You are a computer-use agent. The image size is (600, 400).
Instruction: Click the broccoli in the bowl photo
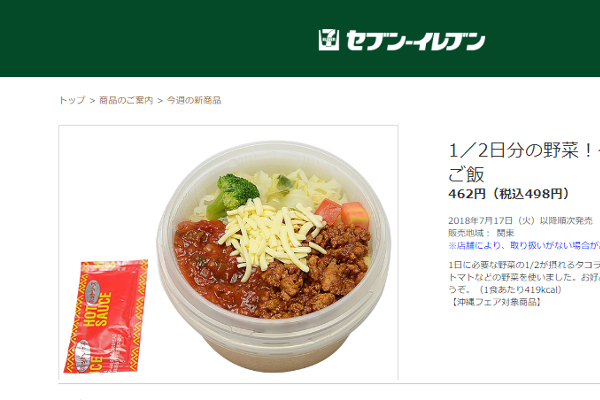click(x=233, y=195)
